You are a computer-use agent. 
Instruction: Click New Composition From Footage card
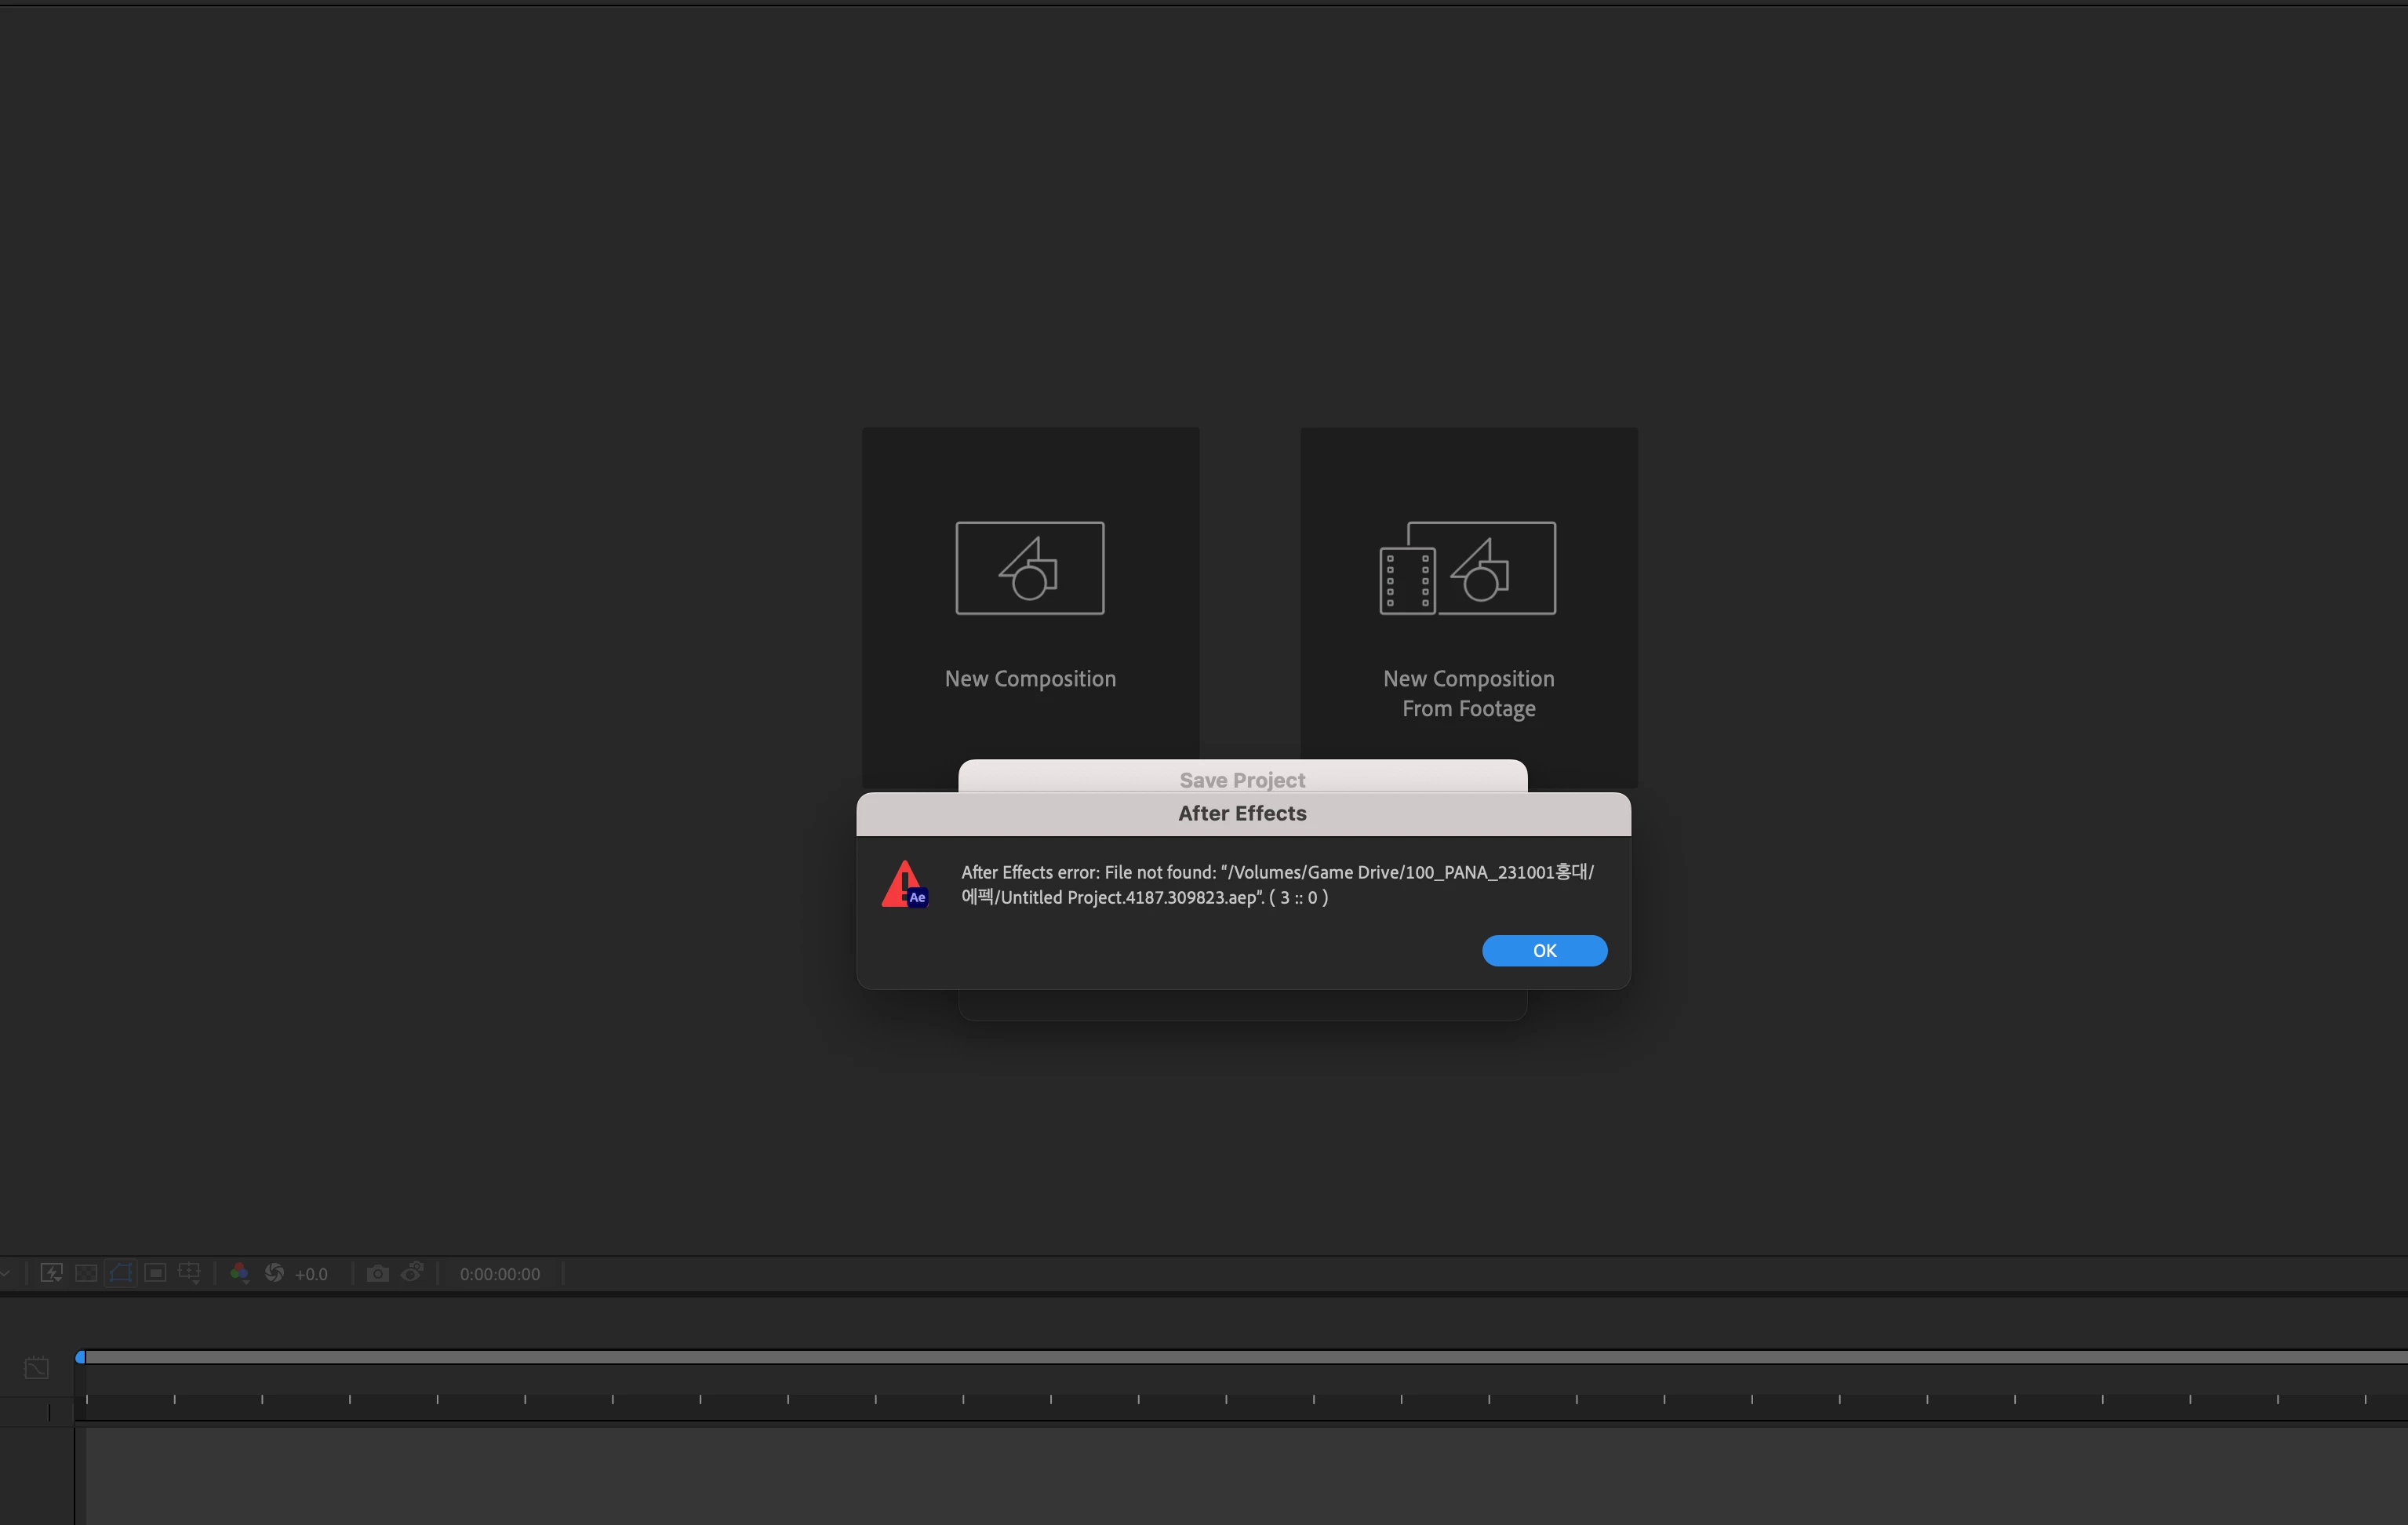[x=1468, y=607]
